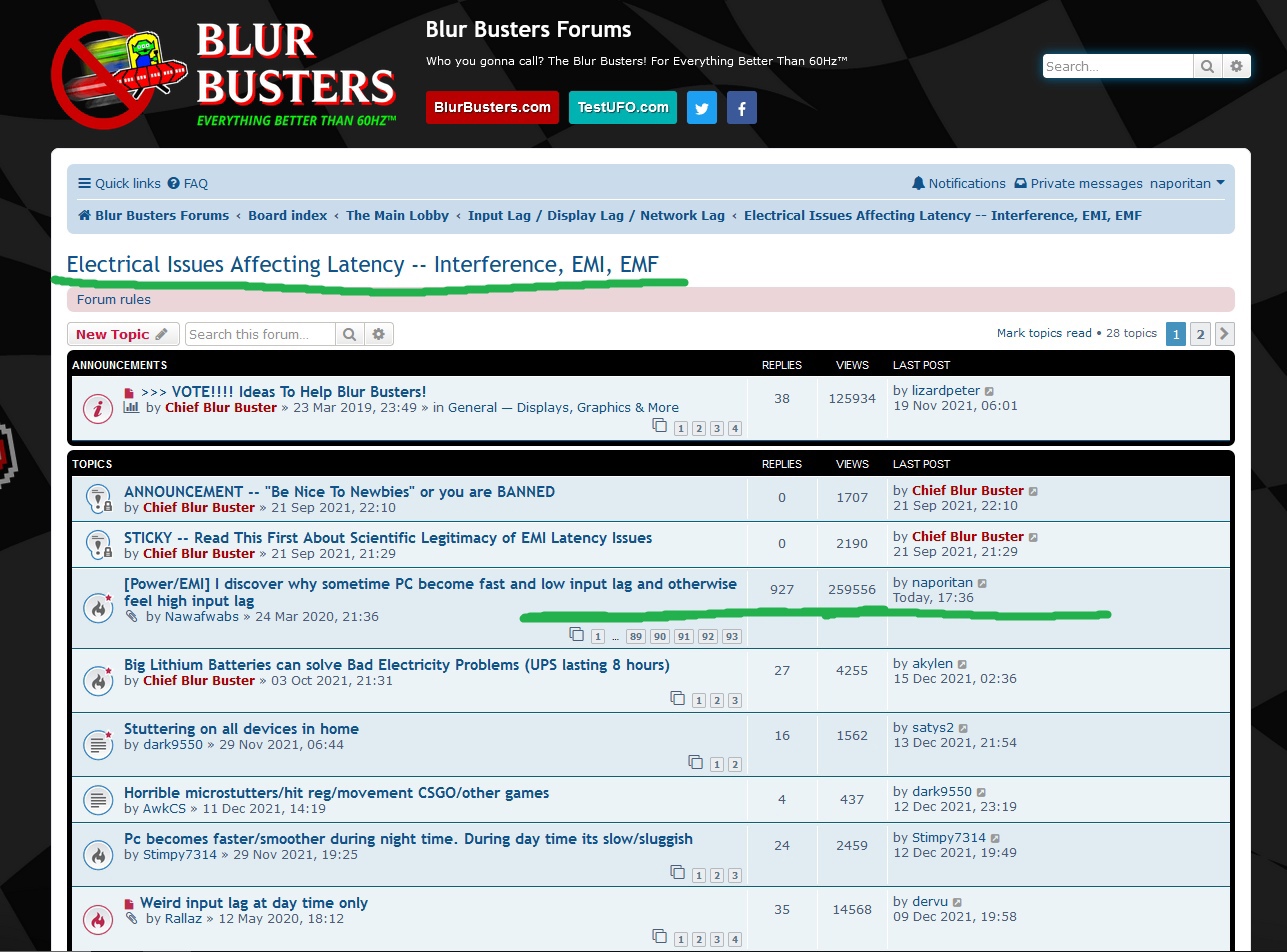Screen dimensions: 1287x952
Task: View last poster dark9550 profile
Action: coord(942,791)
